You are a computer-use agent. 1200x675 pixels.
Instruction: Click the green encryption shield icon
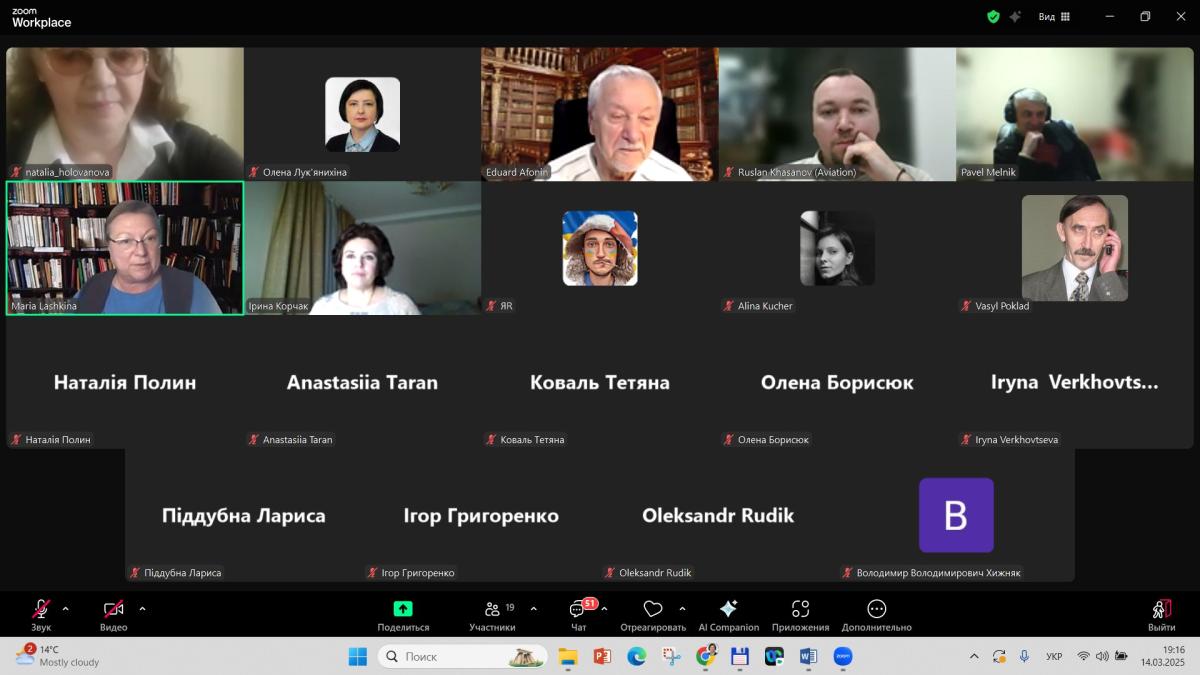[993, 17]
